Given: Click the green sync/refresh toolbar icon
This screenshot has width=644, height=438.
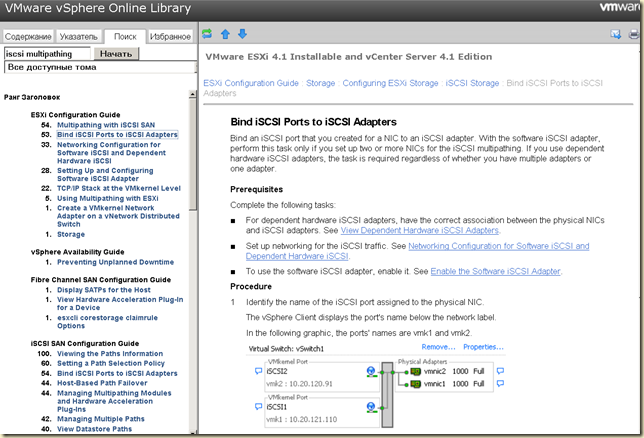Looking at the screenshot, I should point(207,34).
